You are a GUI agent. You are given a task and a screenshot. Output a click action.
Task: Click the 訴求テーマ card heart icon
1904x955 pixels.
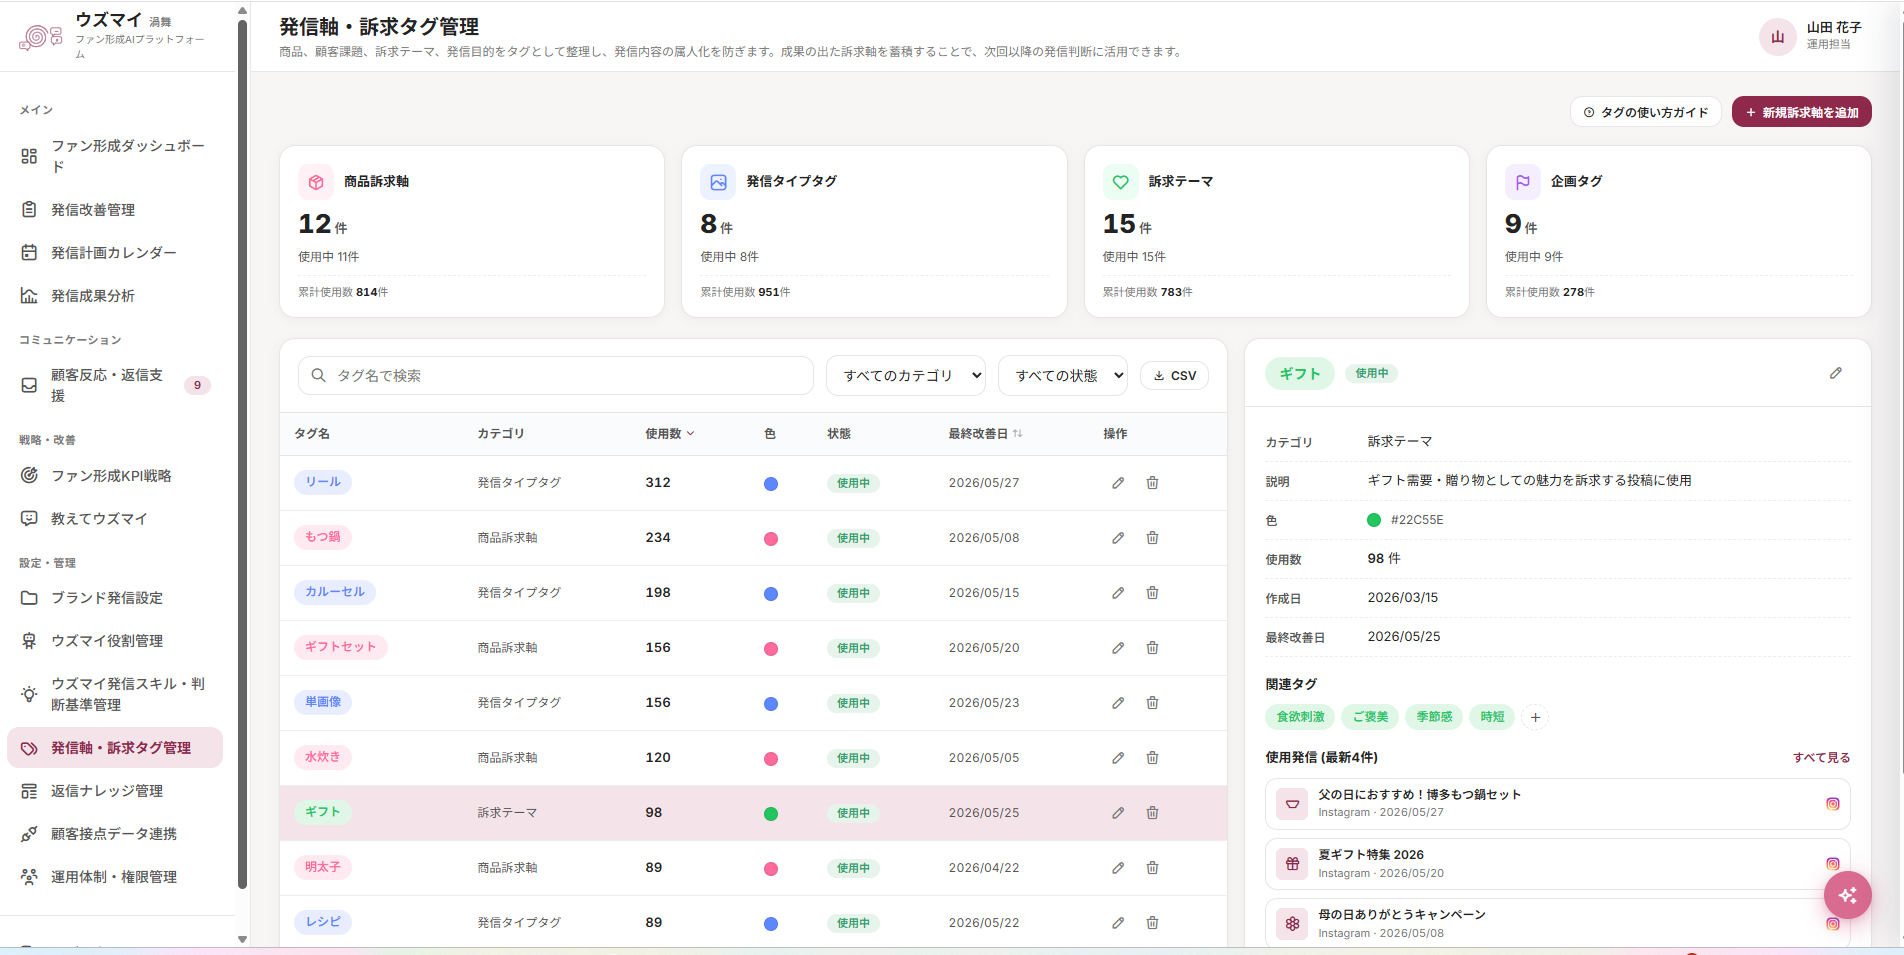[1121, 182]
